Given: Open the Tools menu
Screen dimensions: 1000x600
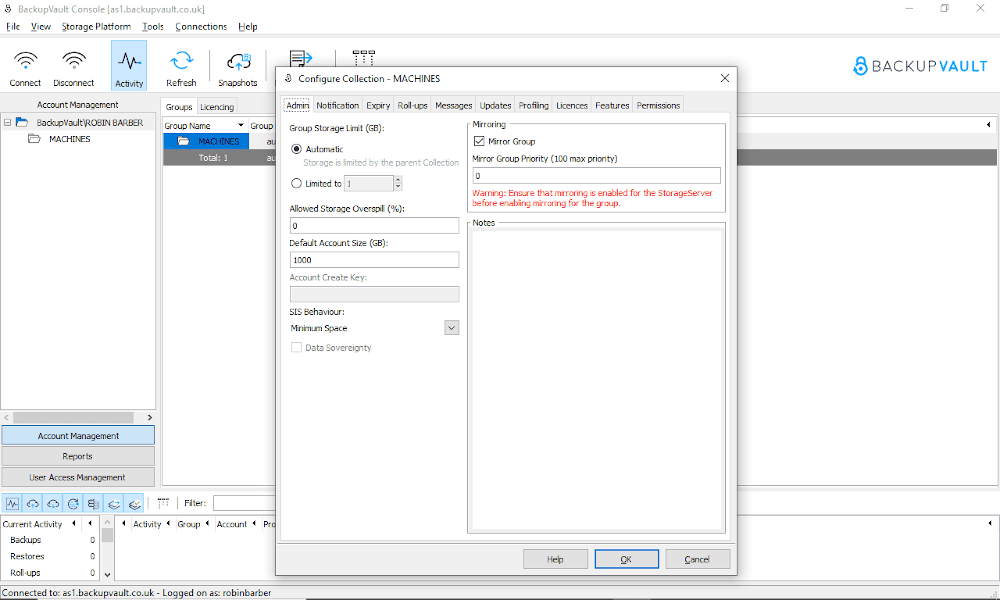Looking at the screenshot, I should click(x=152, y=27).
